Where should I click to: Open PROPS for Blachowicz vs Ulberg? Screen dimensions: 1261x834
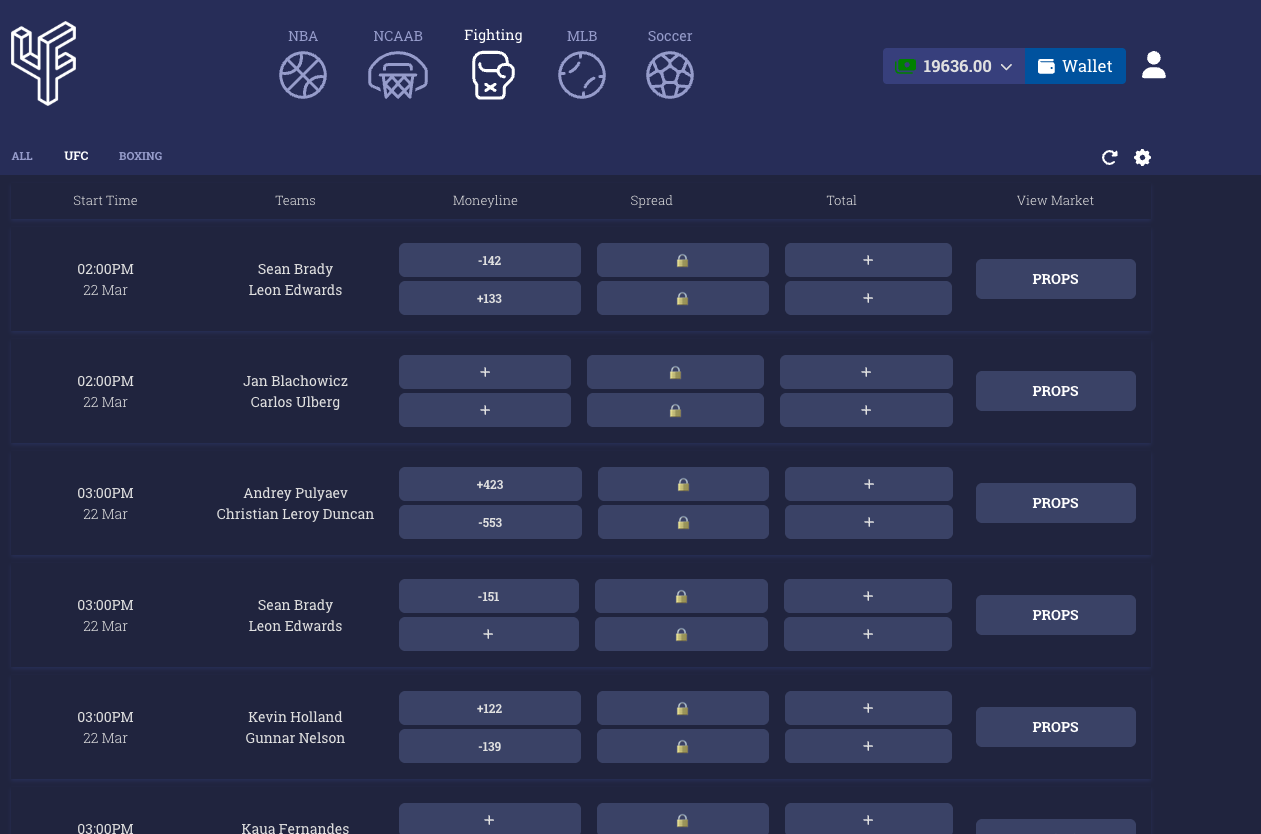[x=1055, y=391]
